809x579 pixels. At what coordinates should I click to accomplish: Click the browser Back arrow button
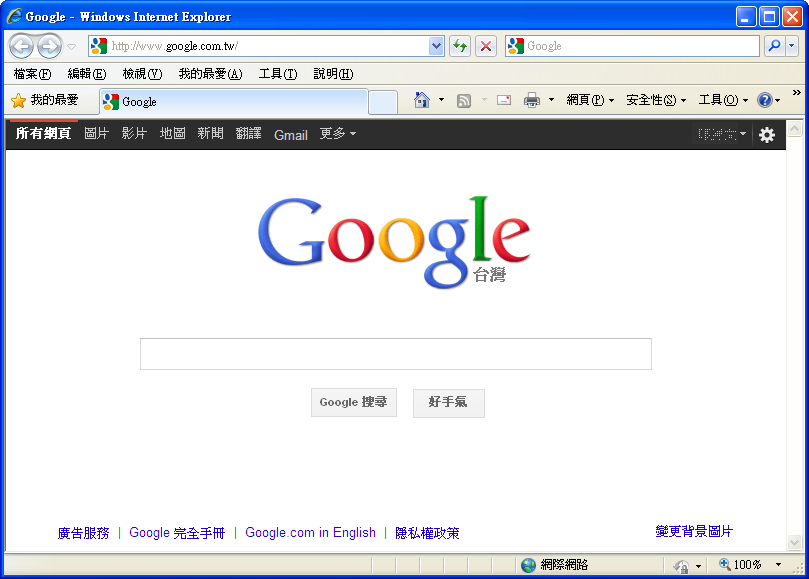click(21, 46)
